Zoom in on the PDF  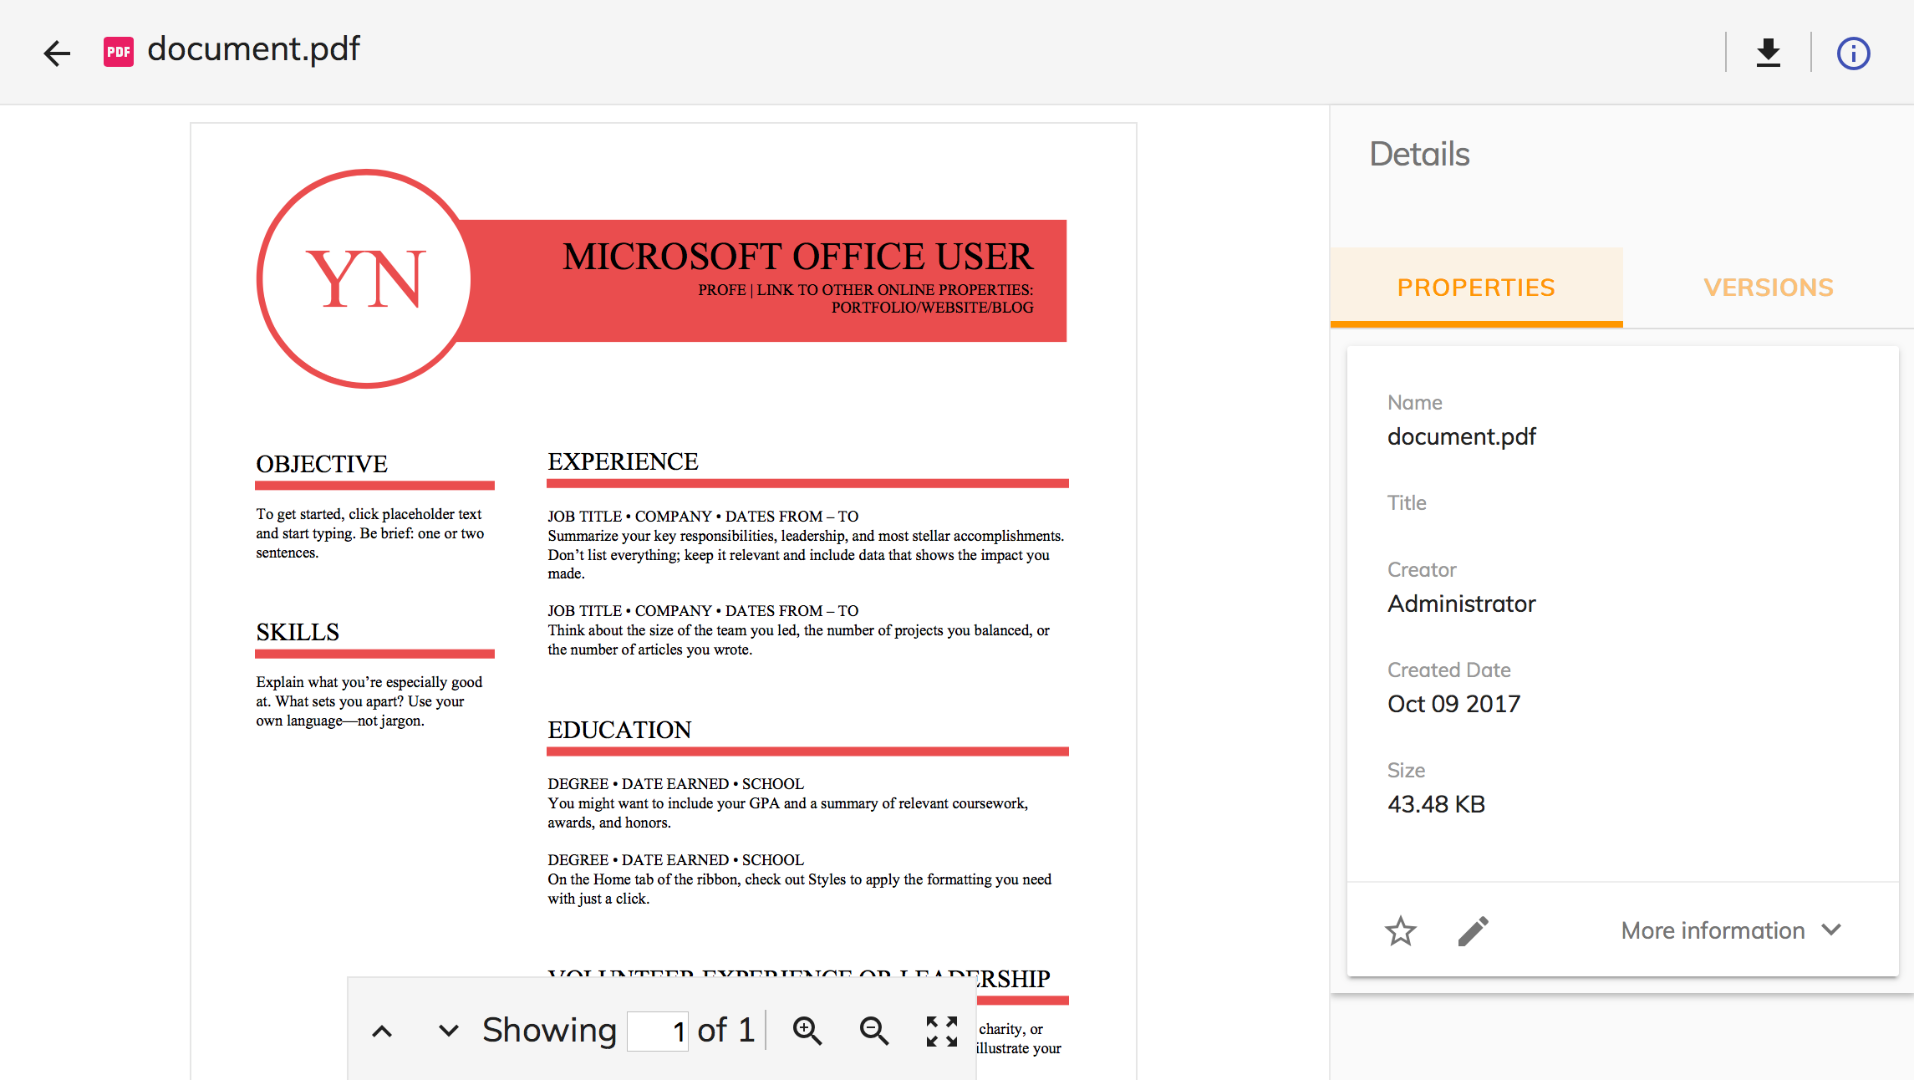click(807, 1031)
